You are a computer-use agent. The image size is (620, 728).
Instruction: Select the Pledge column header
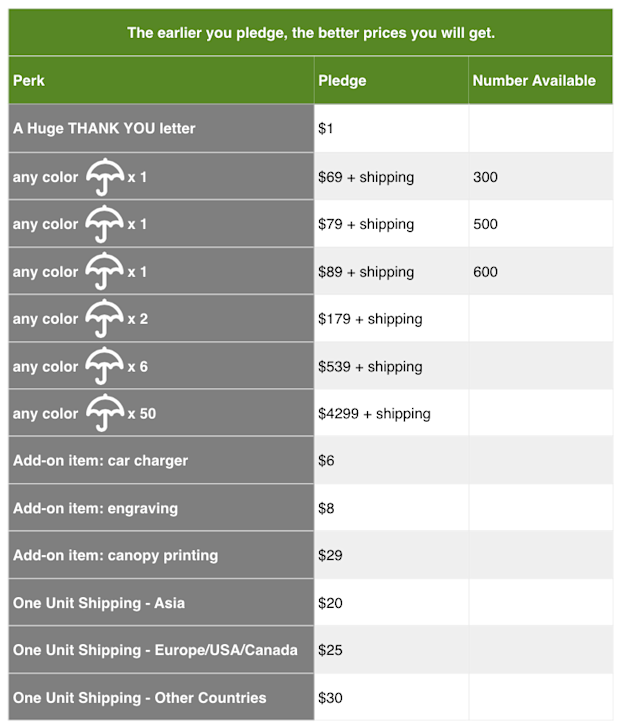click(x=342, y=81)
